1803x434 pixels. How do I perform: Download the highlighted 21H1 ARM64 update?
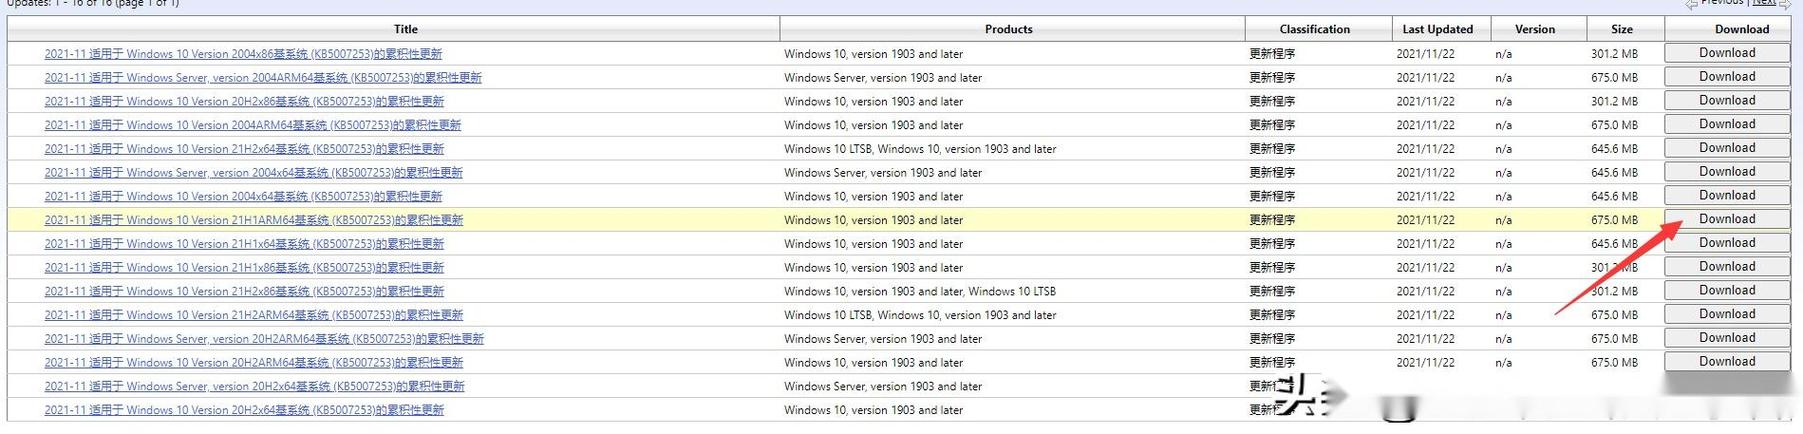1726,219
